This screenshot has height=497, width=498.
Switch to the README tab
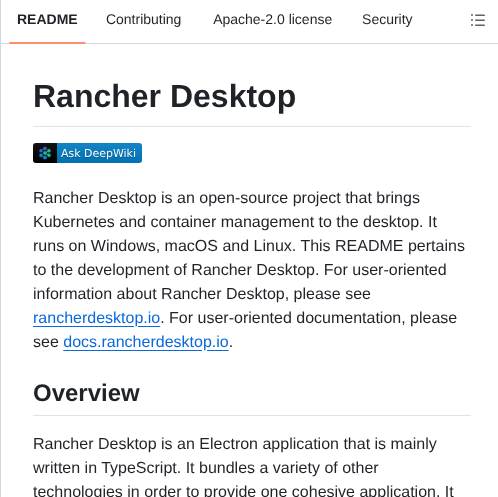click(47, 20)
